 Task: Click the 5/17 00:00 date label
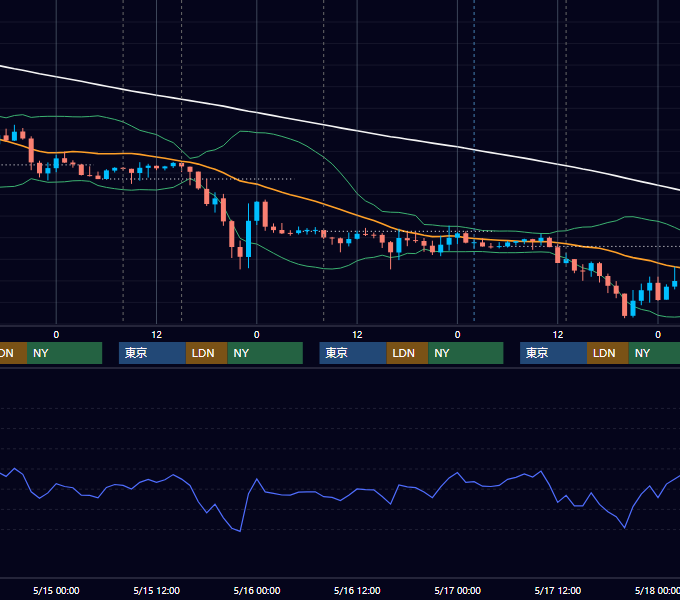pyautogui.click(x=458, y=590)
